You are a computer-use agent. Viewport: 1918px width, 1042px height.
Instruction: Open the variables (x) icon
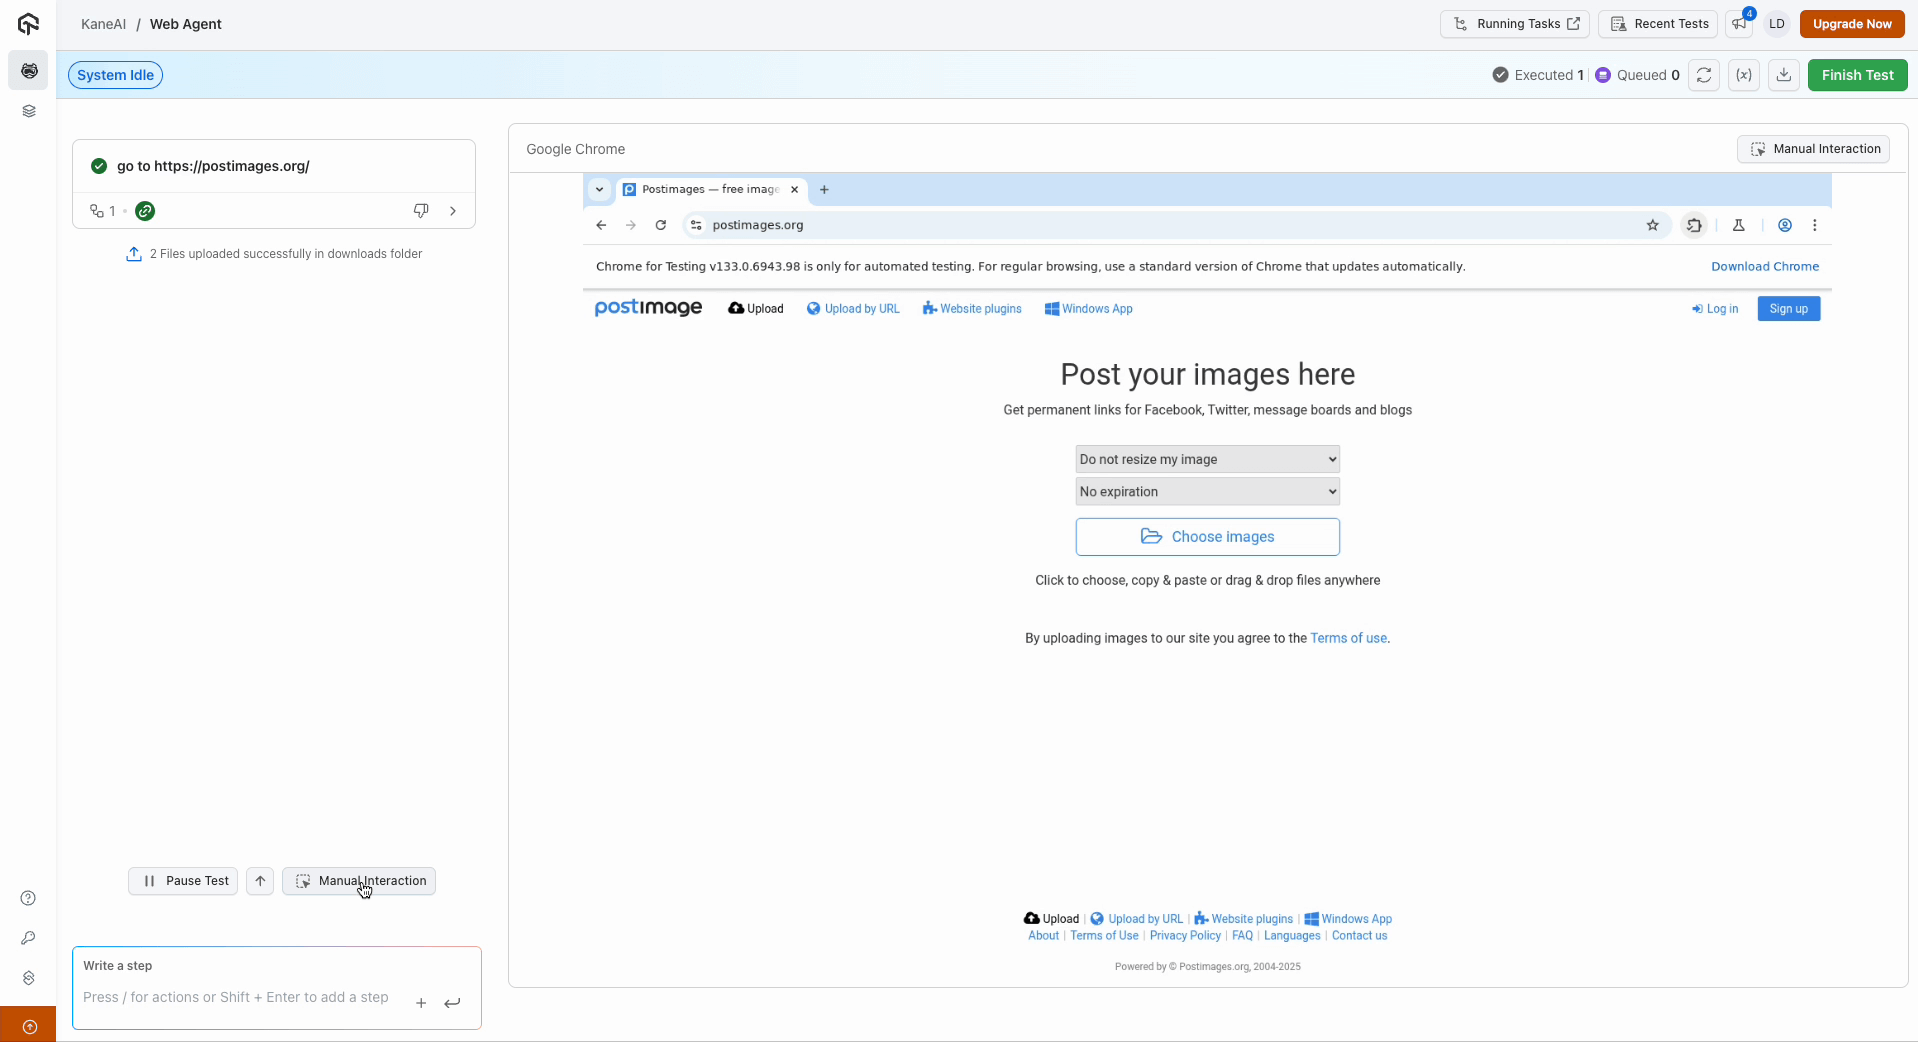[x=1743, y=75]
